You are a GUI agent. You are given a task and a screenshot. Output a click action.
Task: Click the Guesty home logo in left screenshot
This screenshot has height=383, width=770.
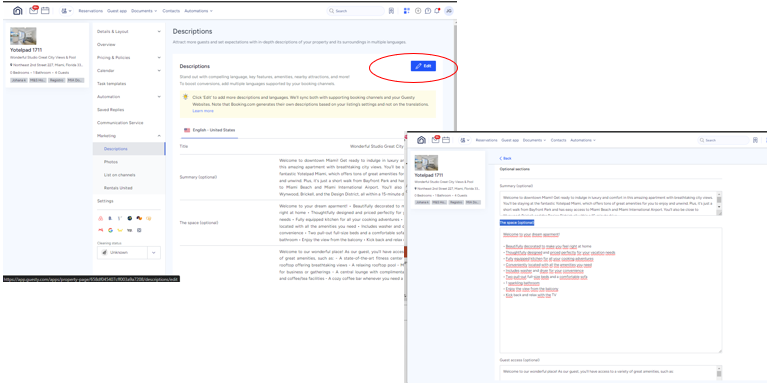tap(18, 11)
